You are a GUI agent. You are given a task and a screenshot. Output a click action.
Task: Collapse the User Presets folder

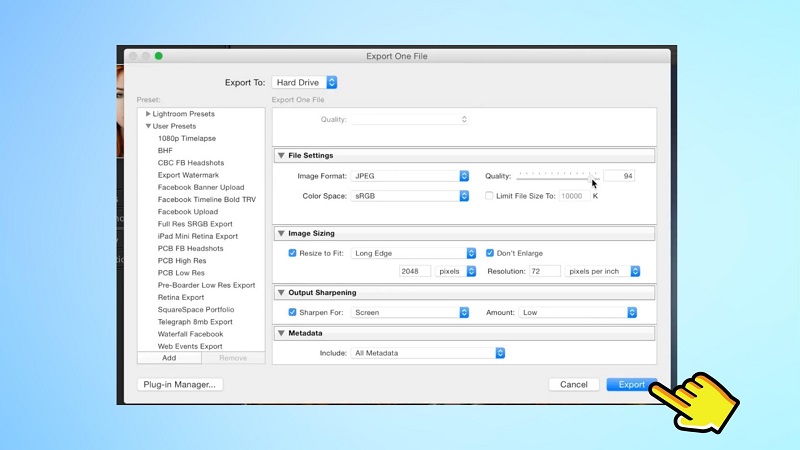[x=148, y=126]
